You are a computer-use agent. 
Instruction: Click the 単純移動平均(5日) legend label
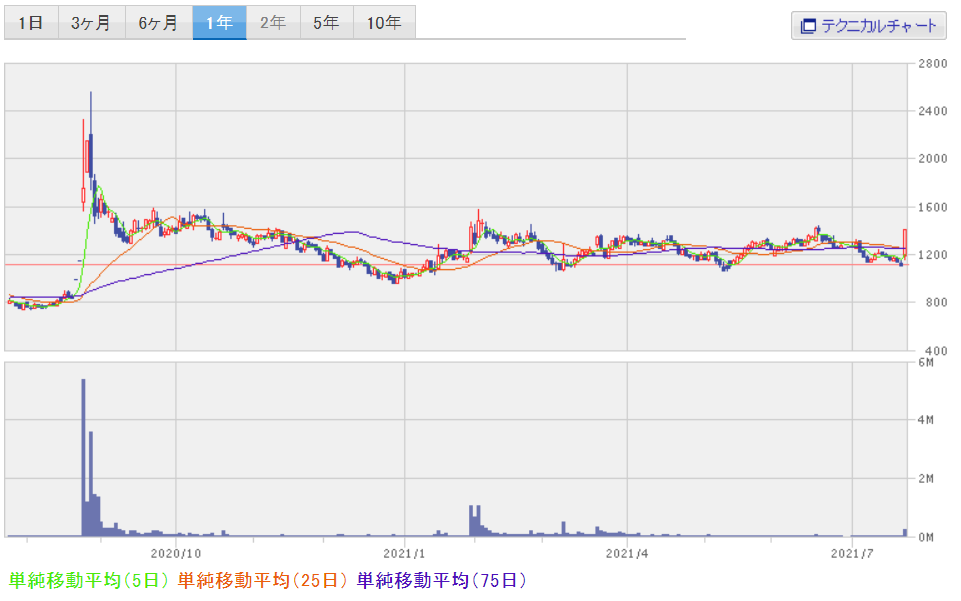click(89, 580)
